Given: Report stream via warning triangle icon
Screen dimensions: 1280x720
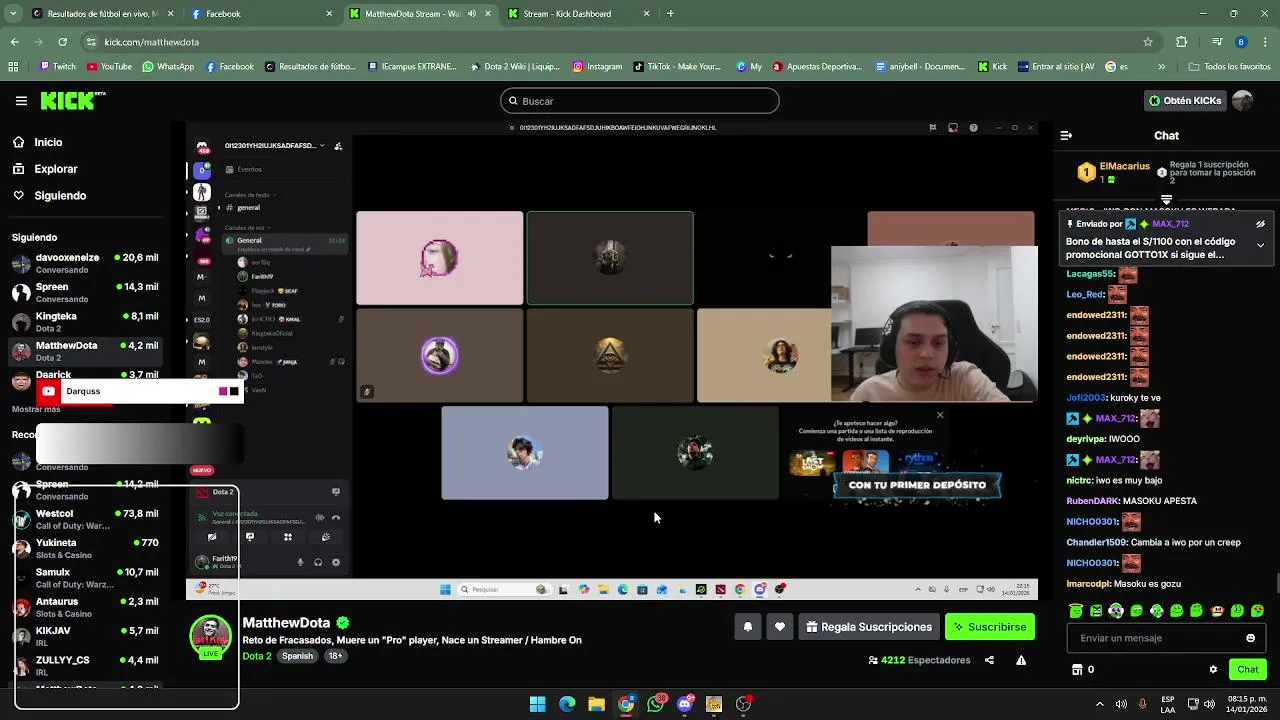Looking at the screenshot, I should click(1021, 660).
